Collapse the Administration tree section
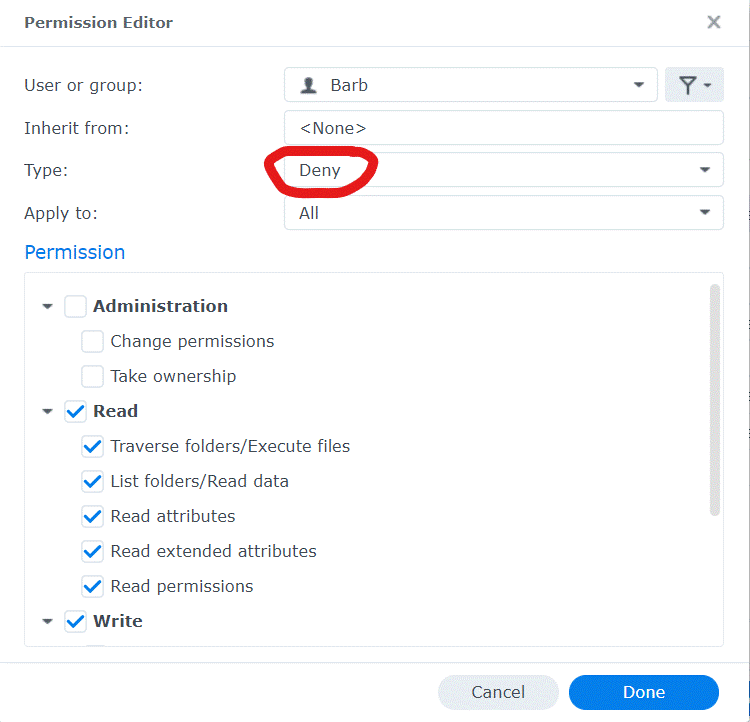This screenshot has width=750, height=722. pyautogui.click(x=47, y=306)
